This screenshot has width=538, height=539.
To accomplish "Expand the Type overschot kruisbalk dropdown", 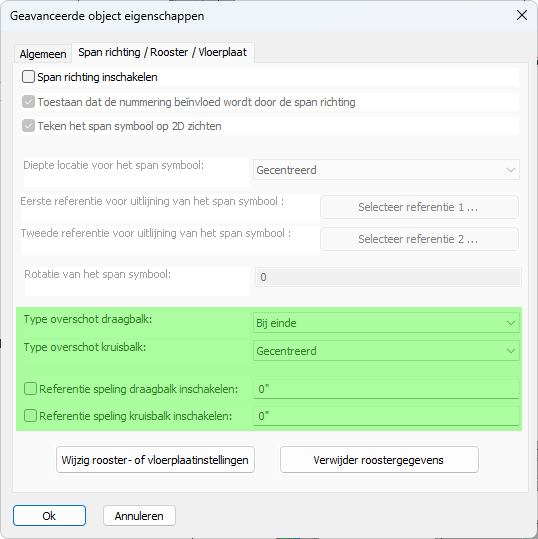I will coord(386,351).
